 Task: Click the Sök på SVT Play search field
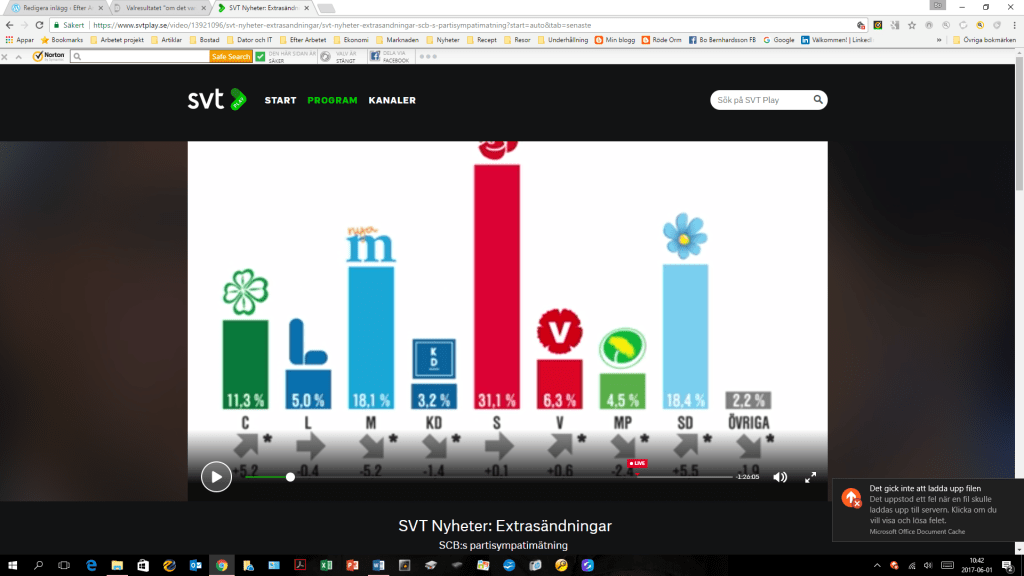tap(760, 100)
